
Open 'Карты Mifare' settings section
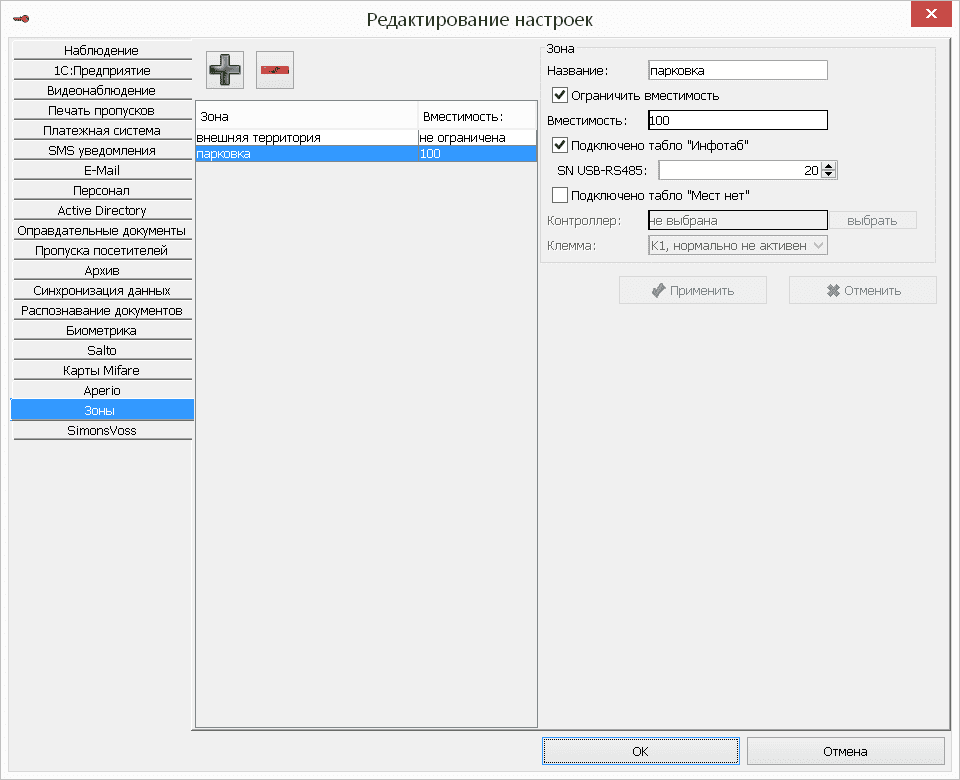click(101, 370)
